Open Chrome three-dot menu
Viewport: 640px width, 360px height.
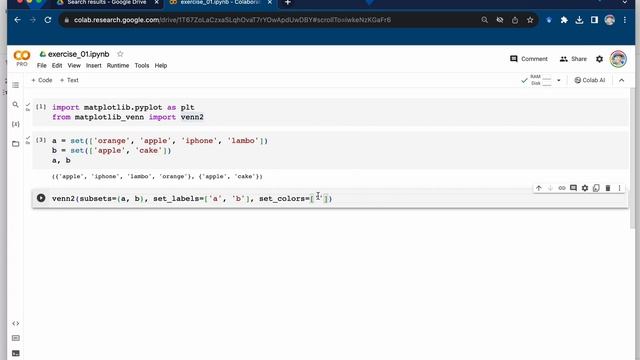[624, 20]
